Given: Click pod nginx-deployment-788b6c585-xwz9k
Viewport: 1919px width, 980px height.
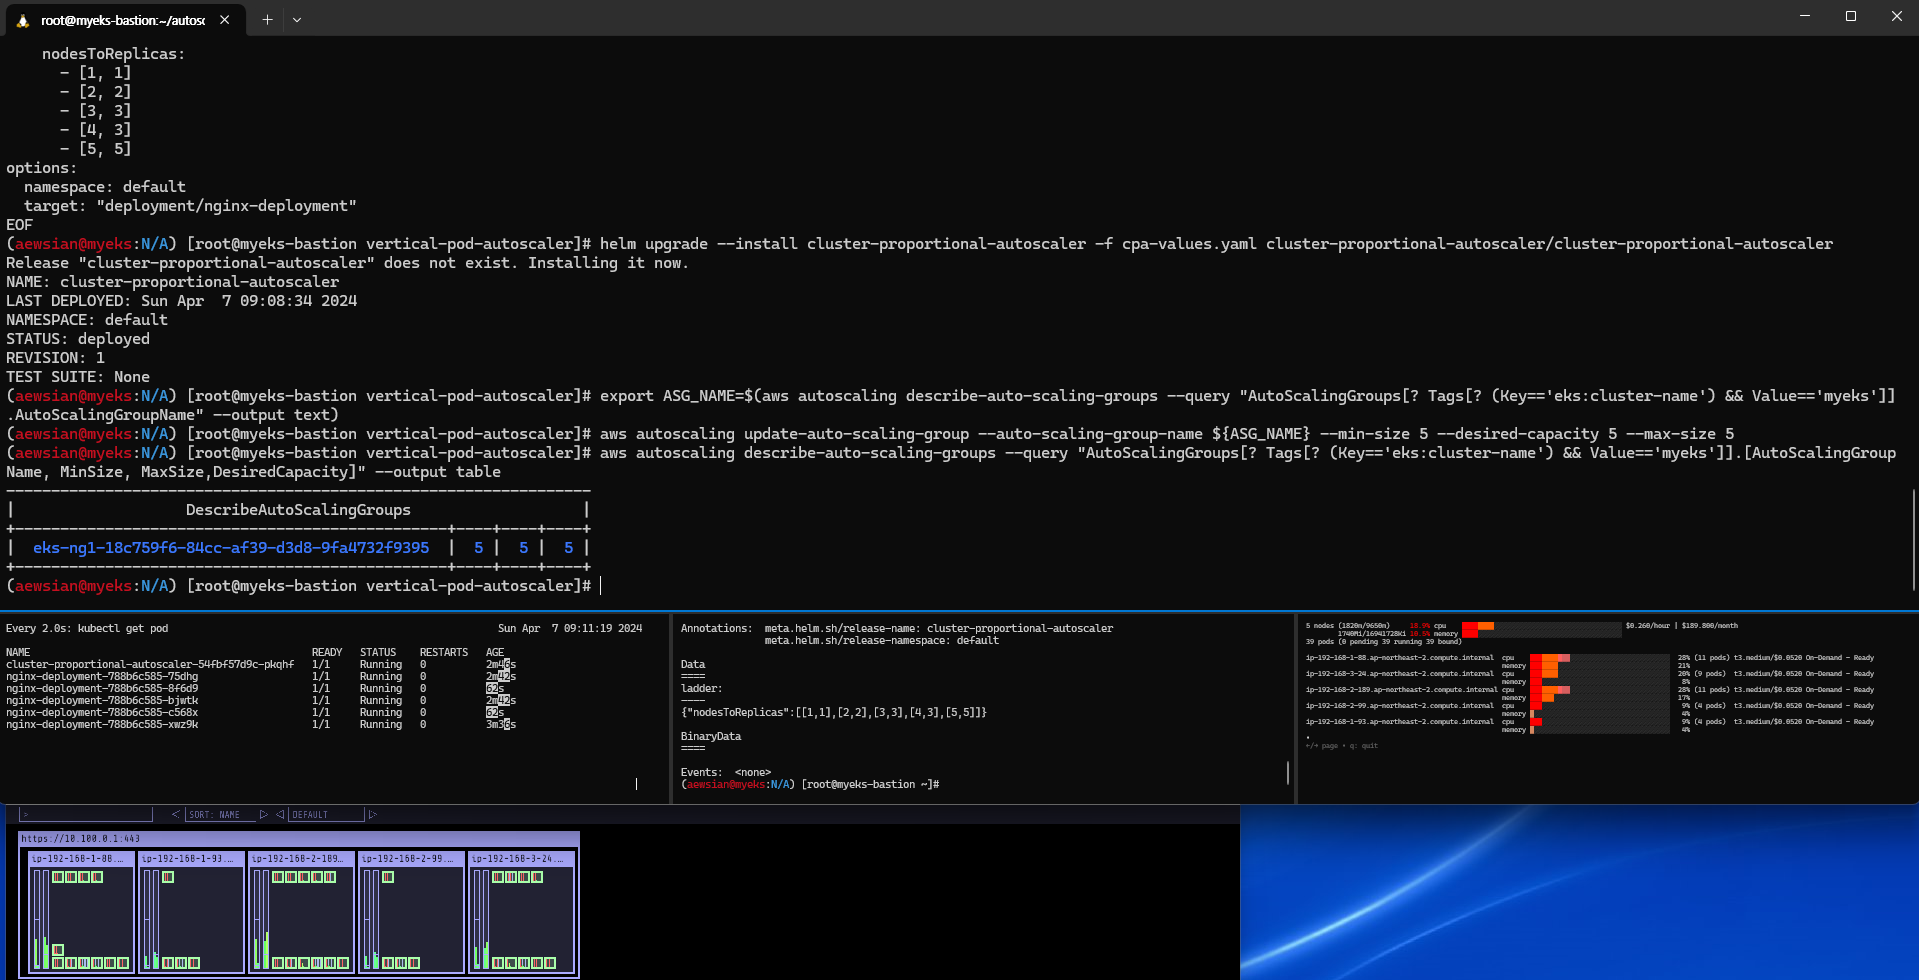Looking at the screenshot, I should coord(102,725).
